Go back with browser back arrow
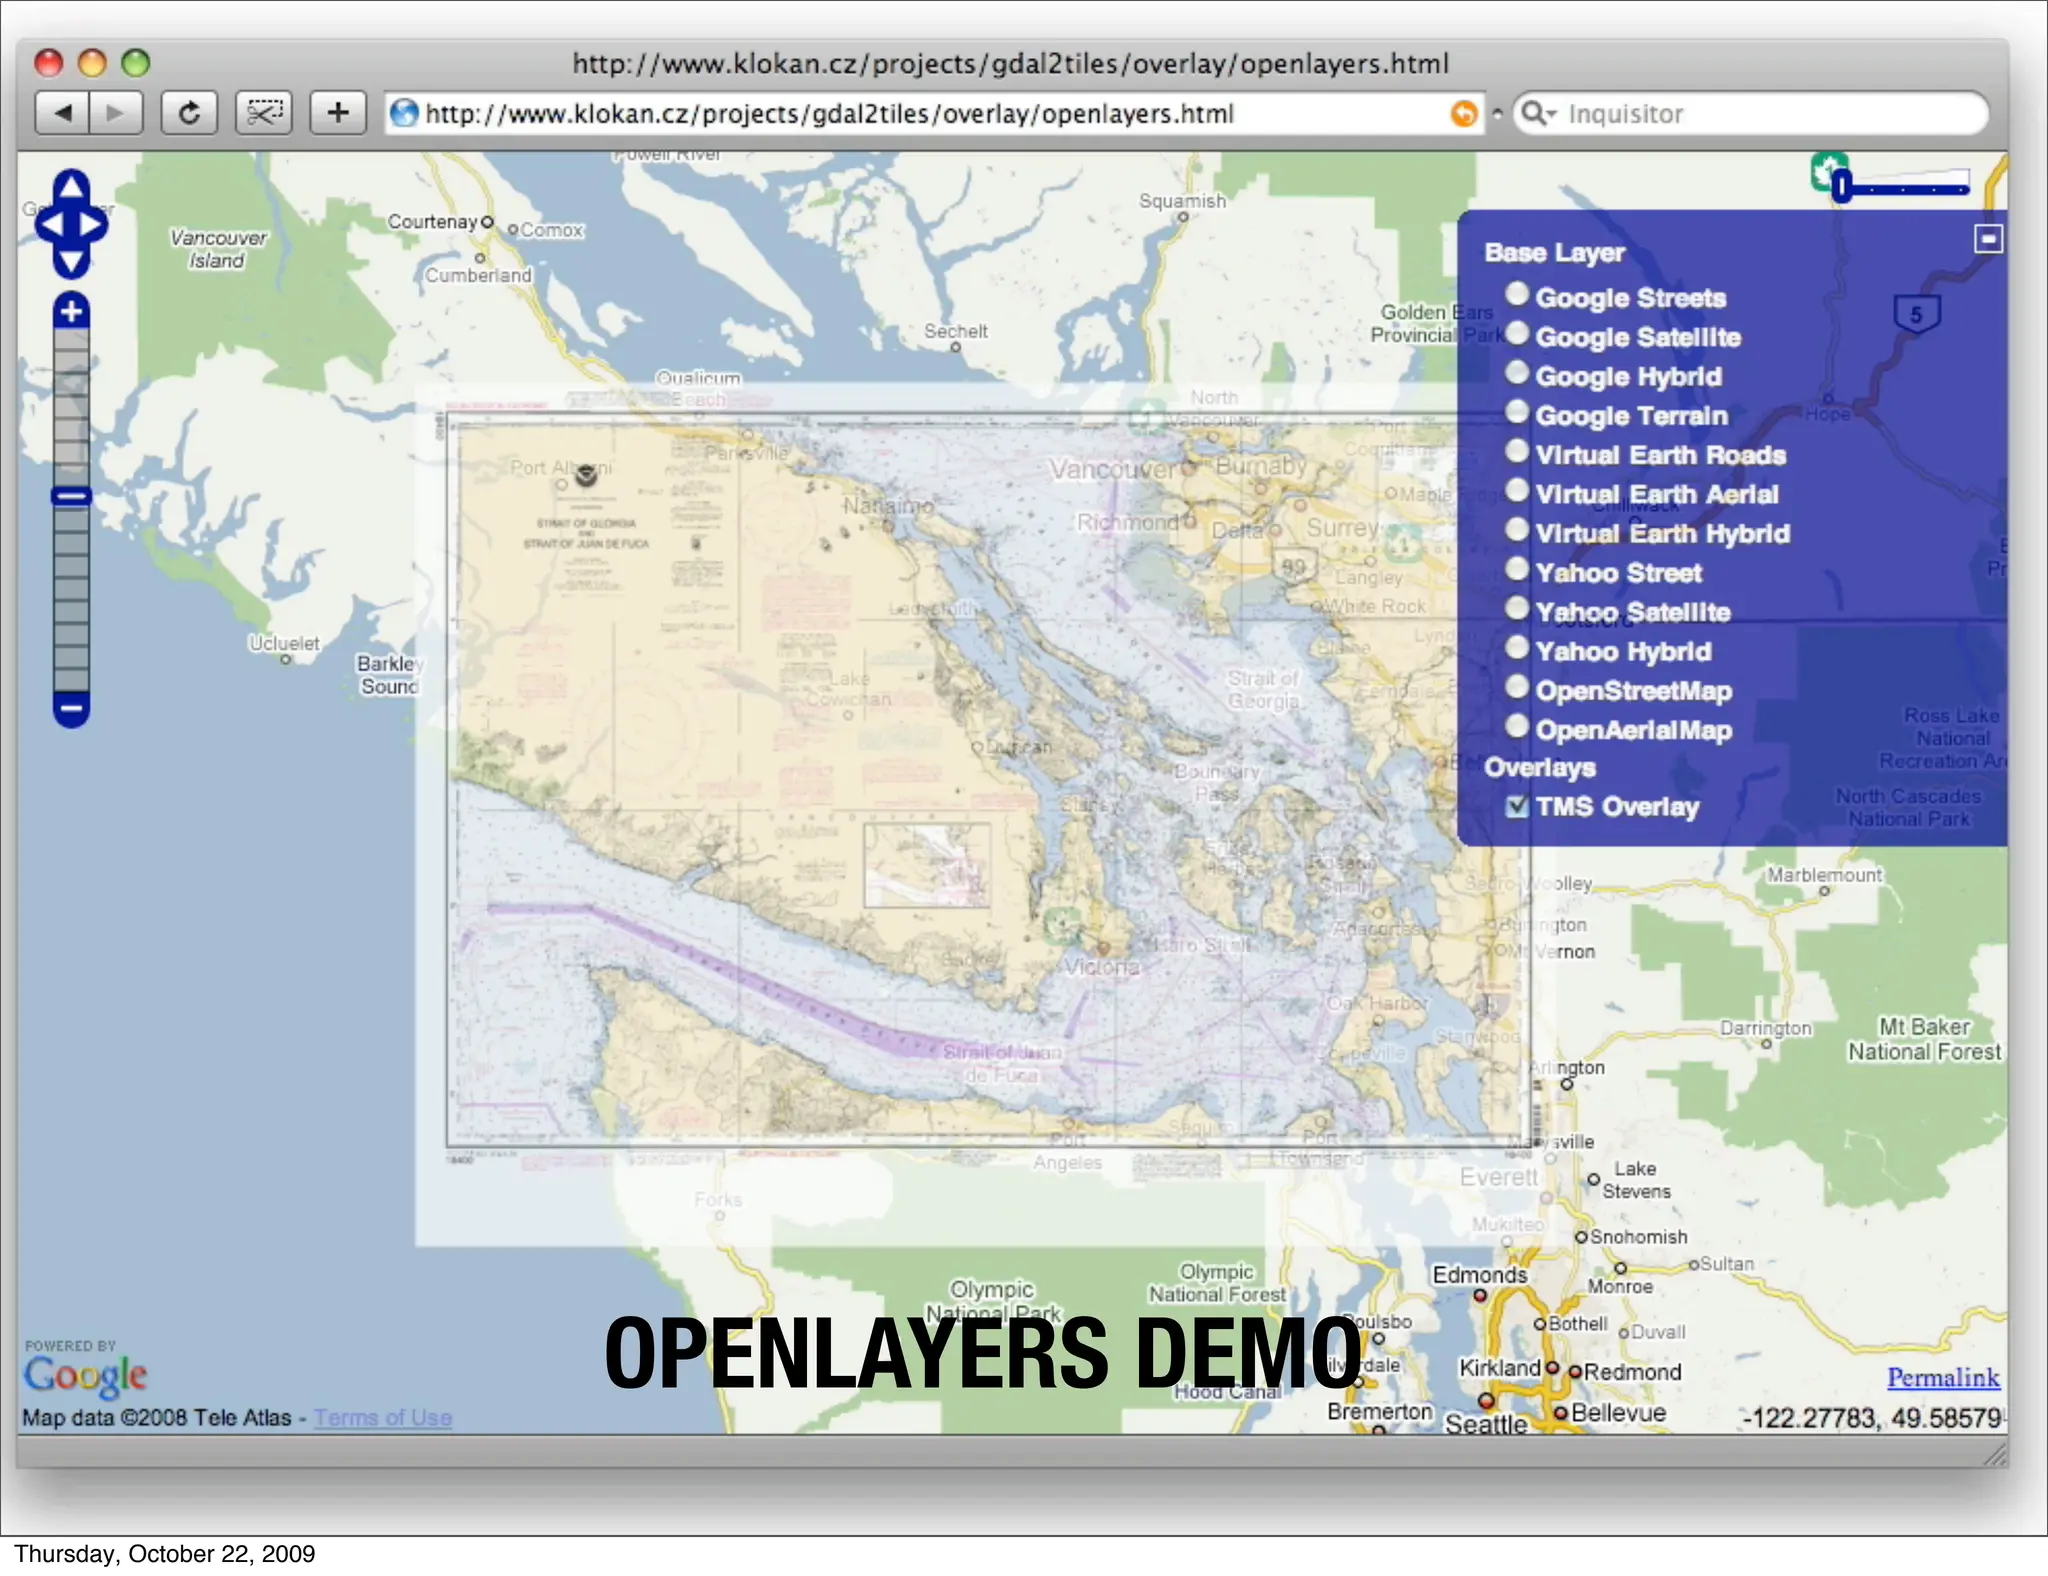This screenshot has width=2048, height=1576. [x=62, y=113]
